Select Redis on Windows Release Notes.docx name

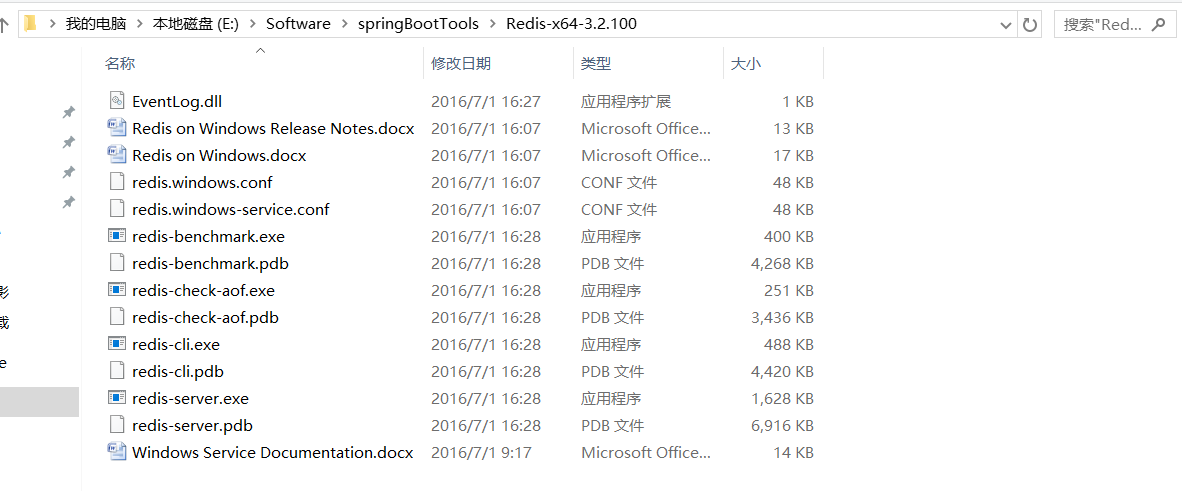click(x=273, y=128)
